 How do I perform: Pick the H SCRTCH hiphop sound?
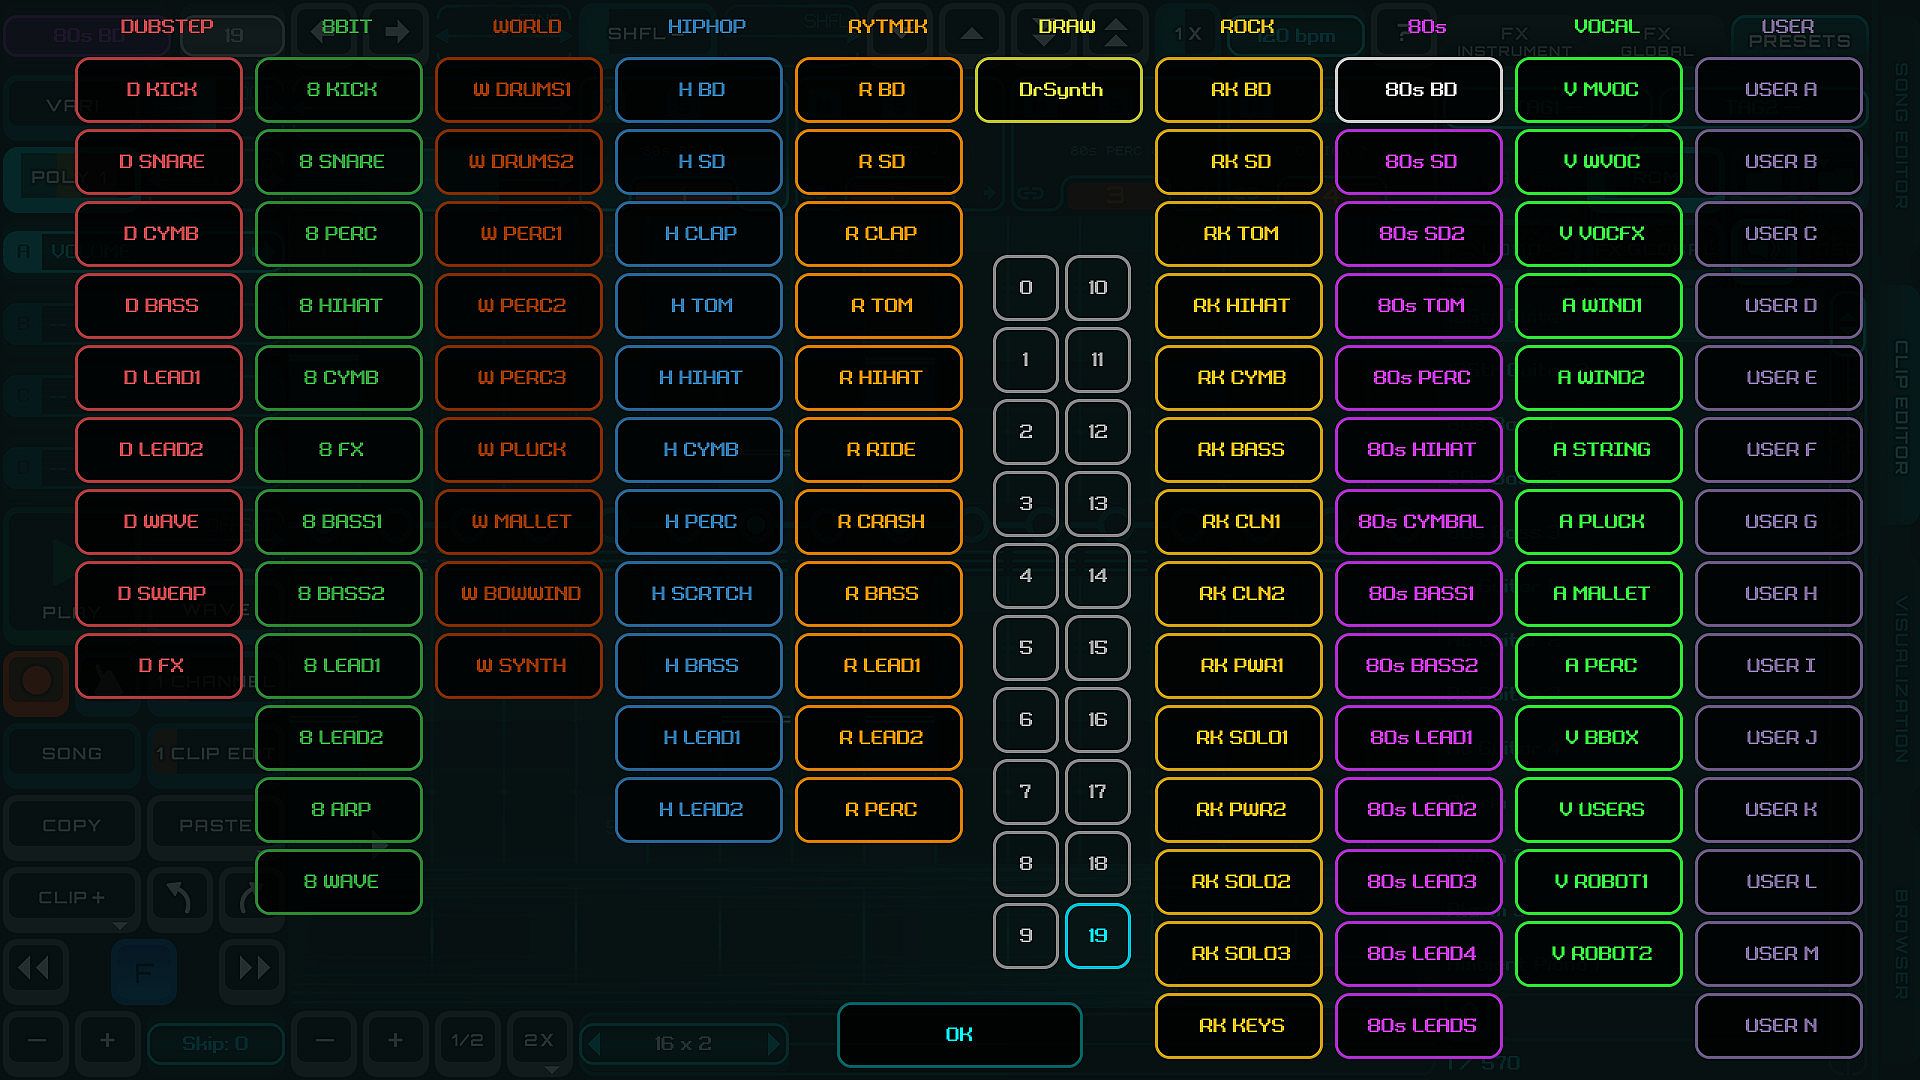pos(699,594)
